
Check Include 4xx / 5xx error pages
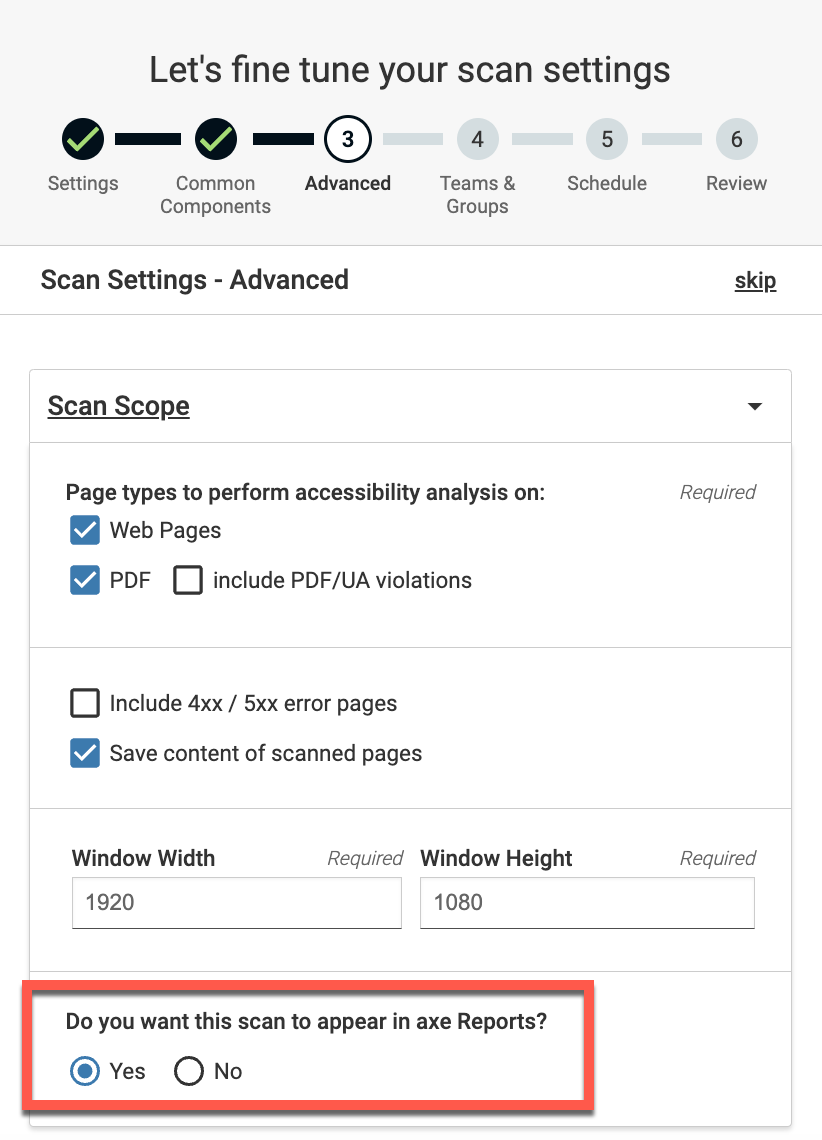coord(84,703)
